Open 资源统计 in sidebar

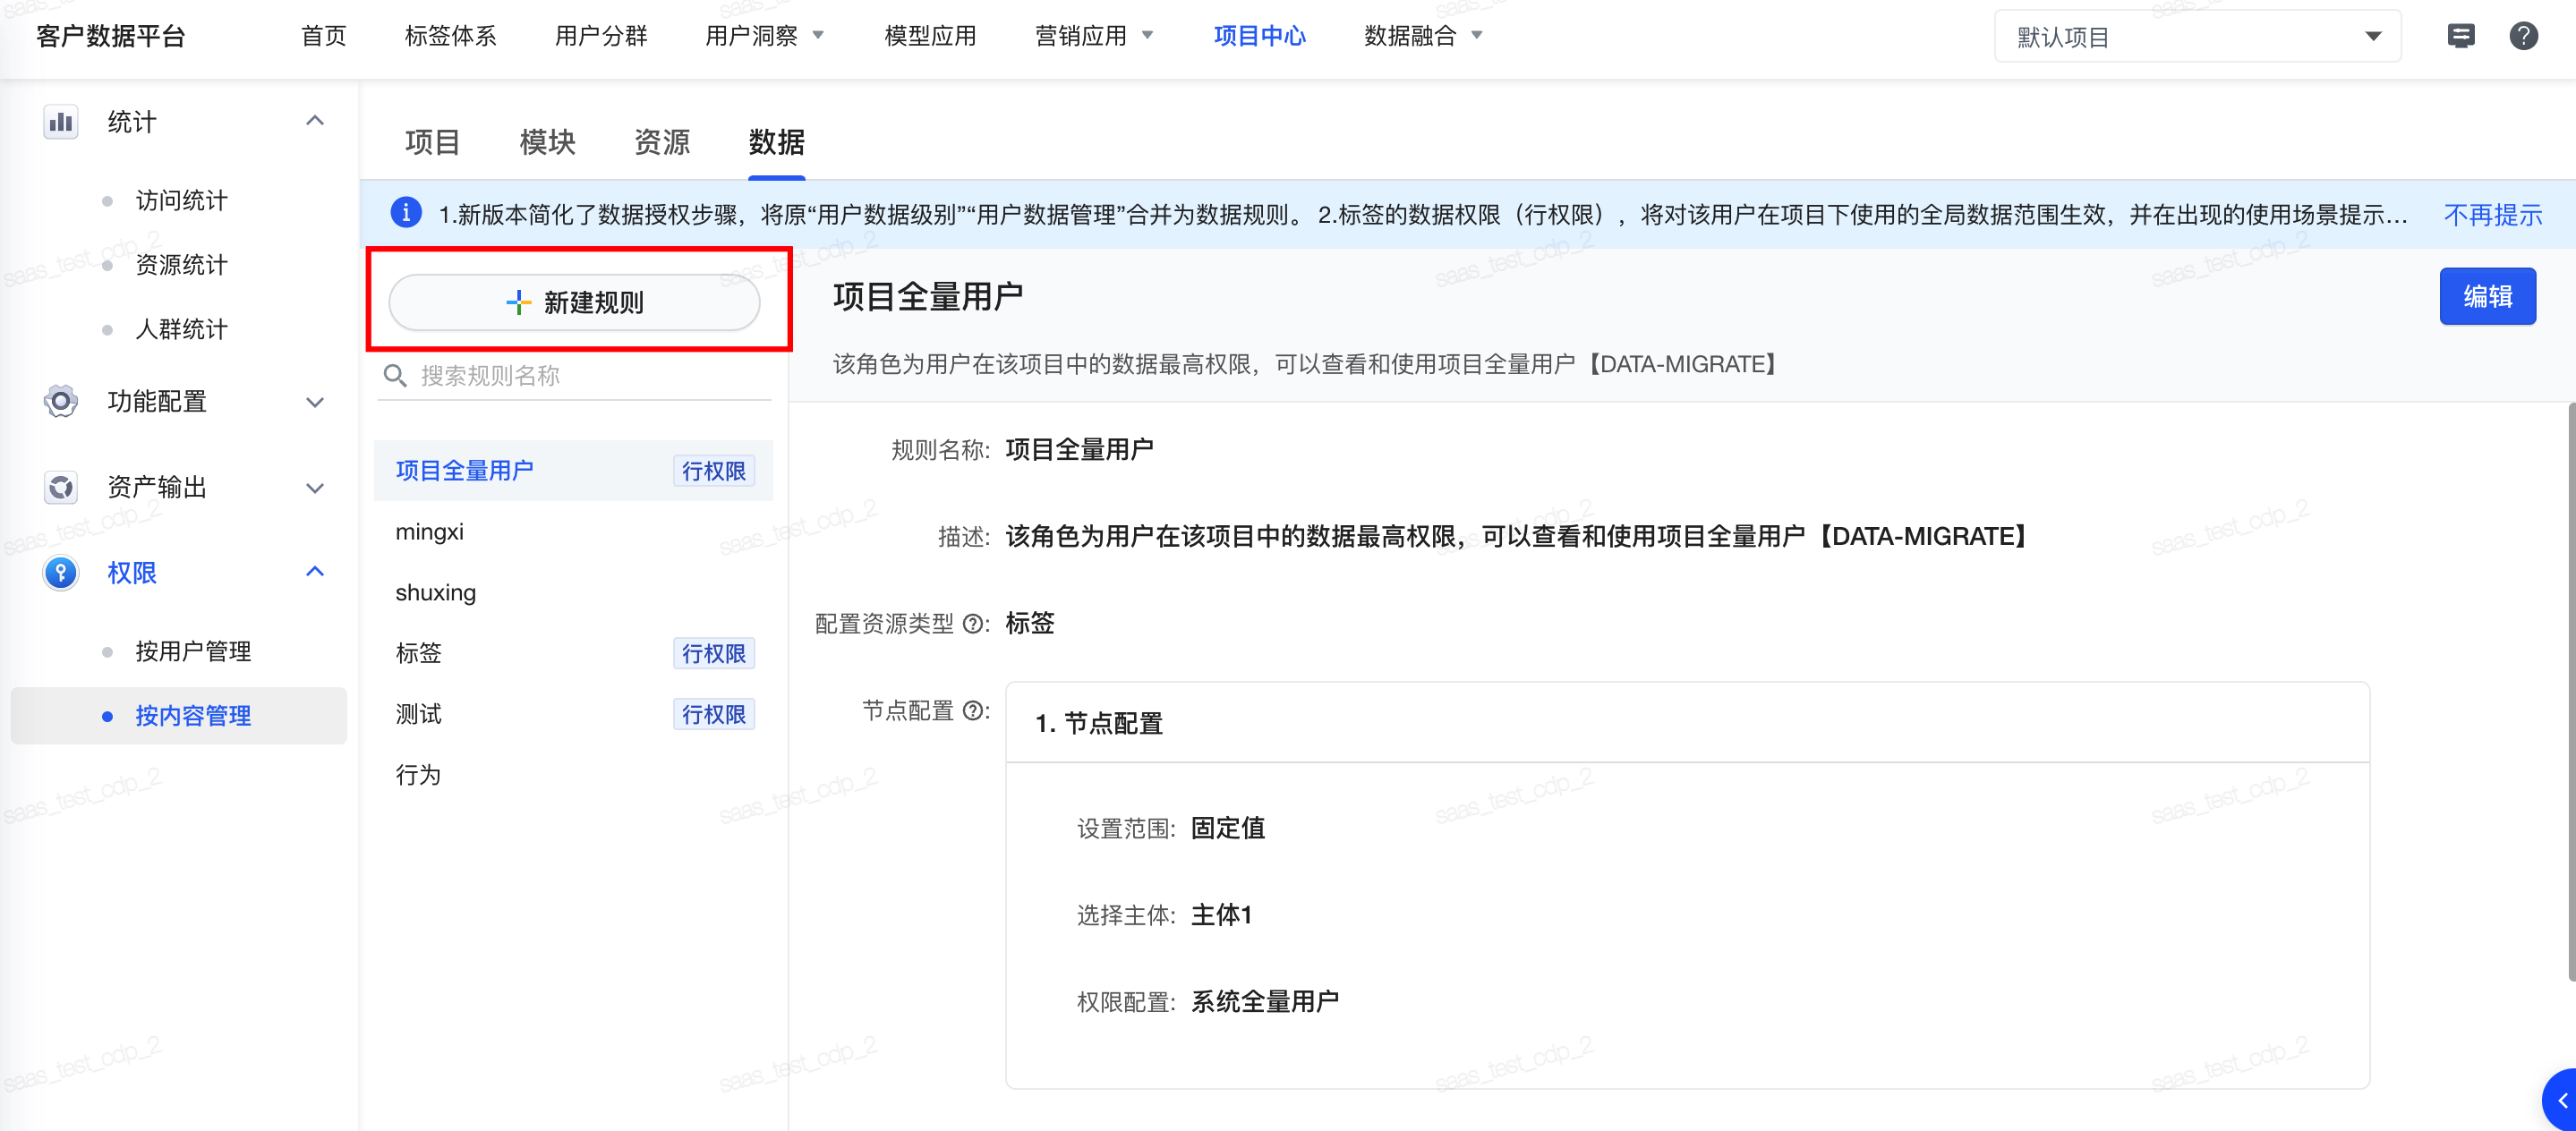click(181, 265)
